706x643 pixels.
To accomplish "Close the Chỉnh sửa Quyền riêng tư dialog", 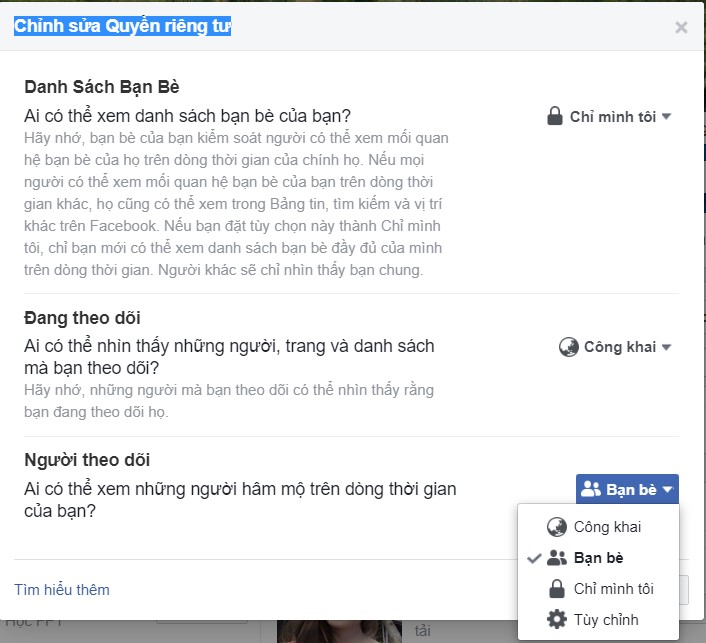I will (x=681, y=27).
